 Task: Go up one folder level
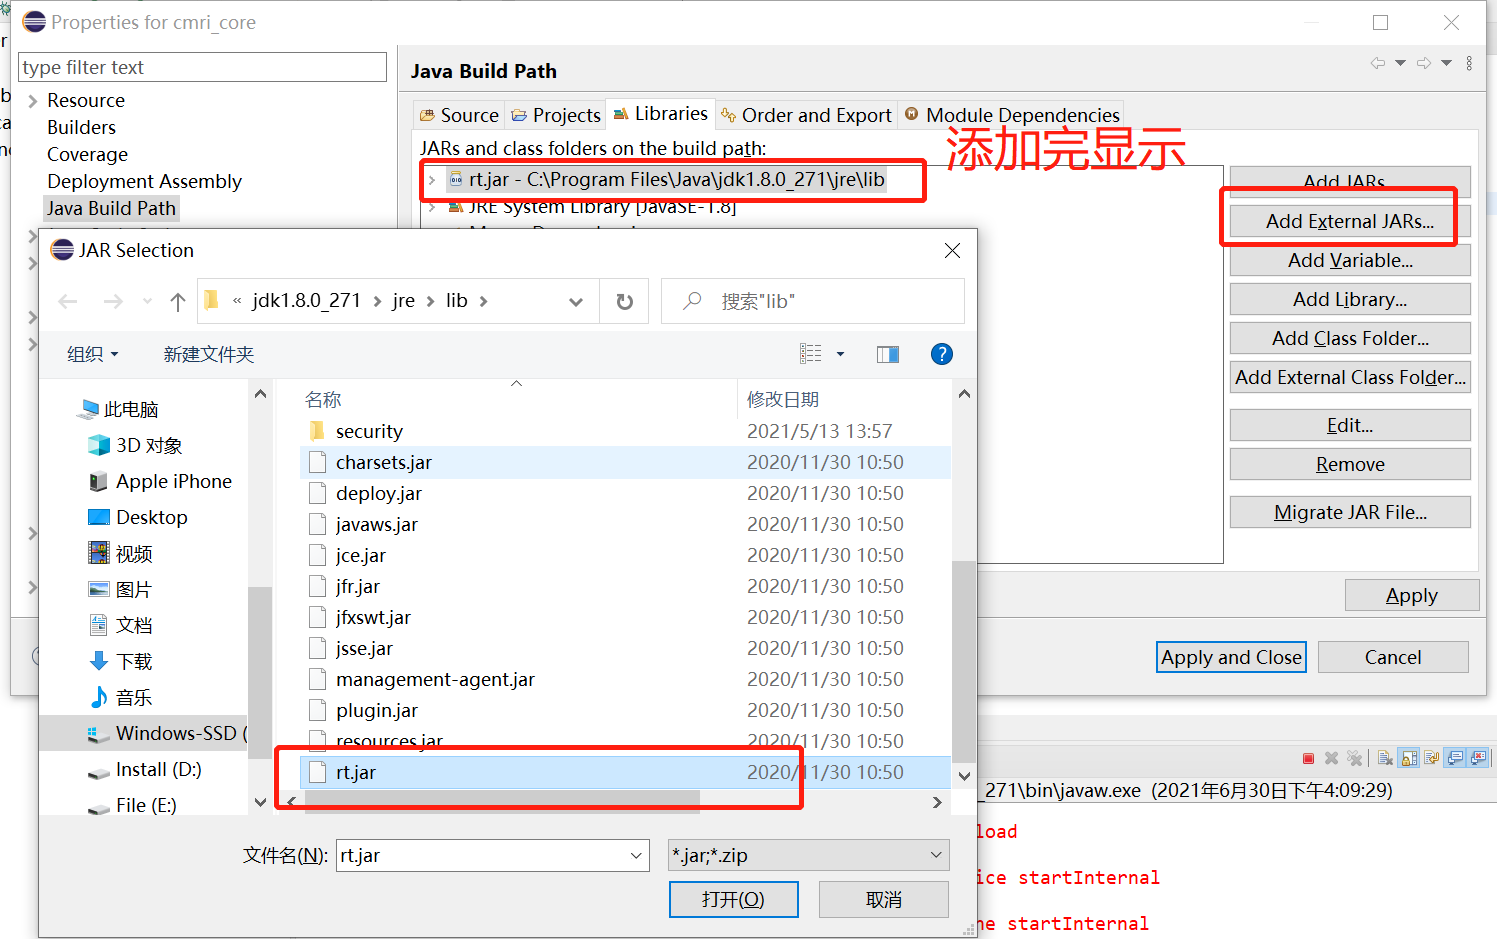click(x=176, y=301)
